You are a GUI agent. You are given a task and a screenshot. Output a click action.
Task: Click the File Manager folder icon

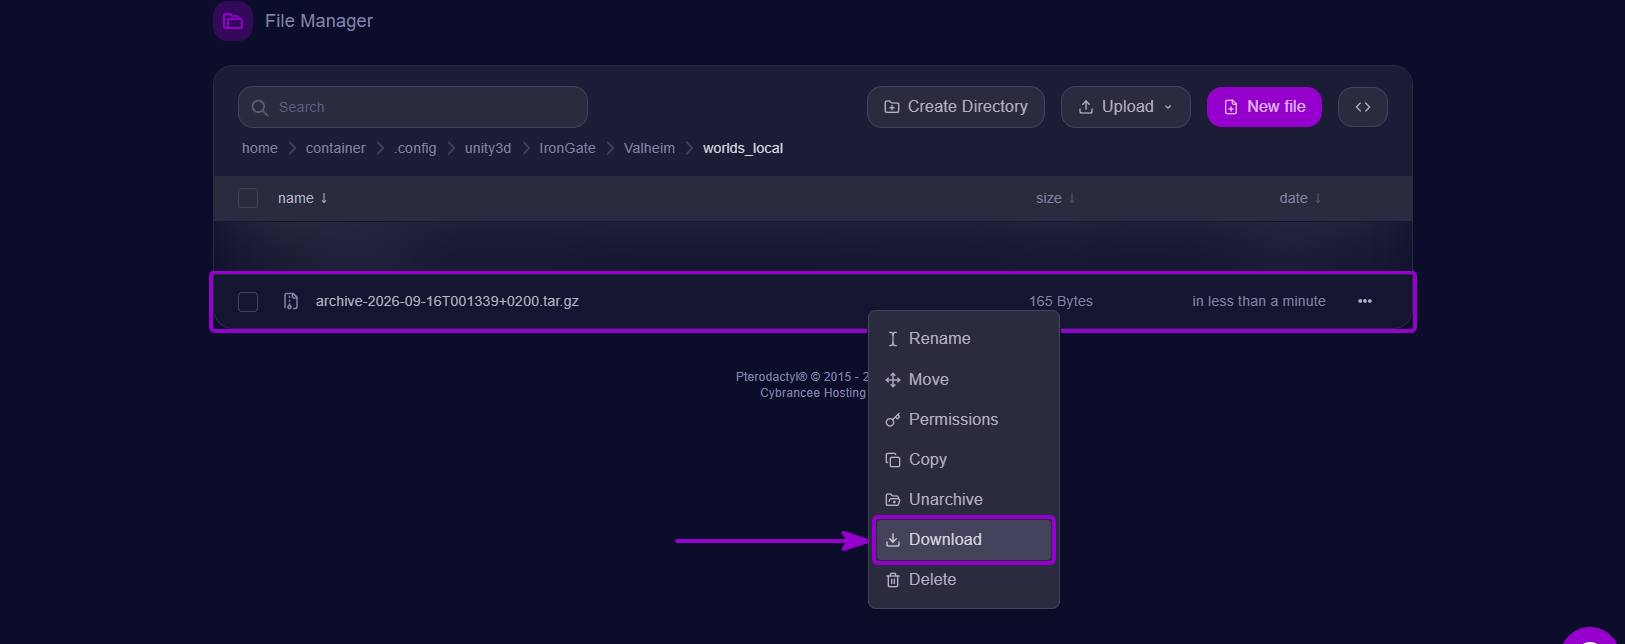coord(233,21)
